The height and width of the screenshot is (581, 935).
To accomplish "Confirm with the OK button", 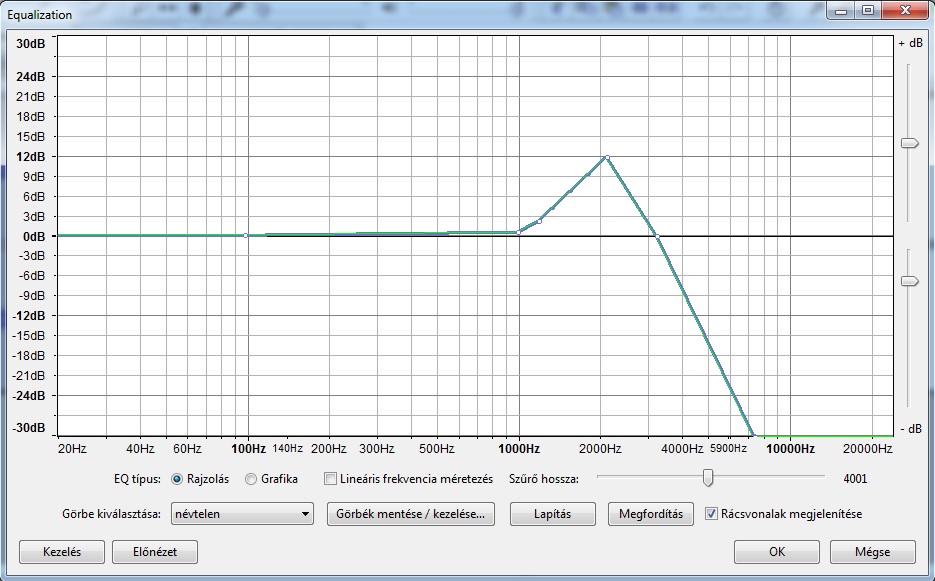I will coord(776,552).
